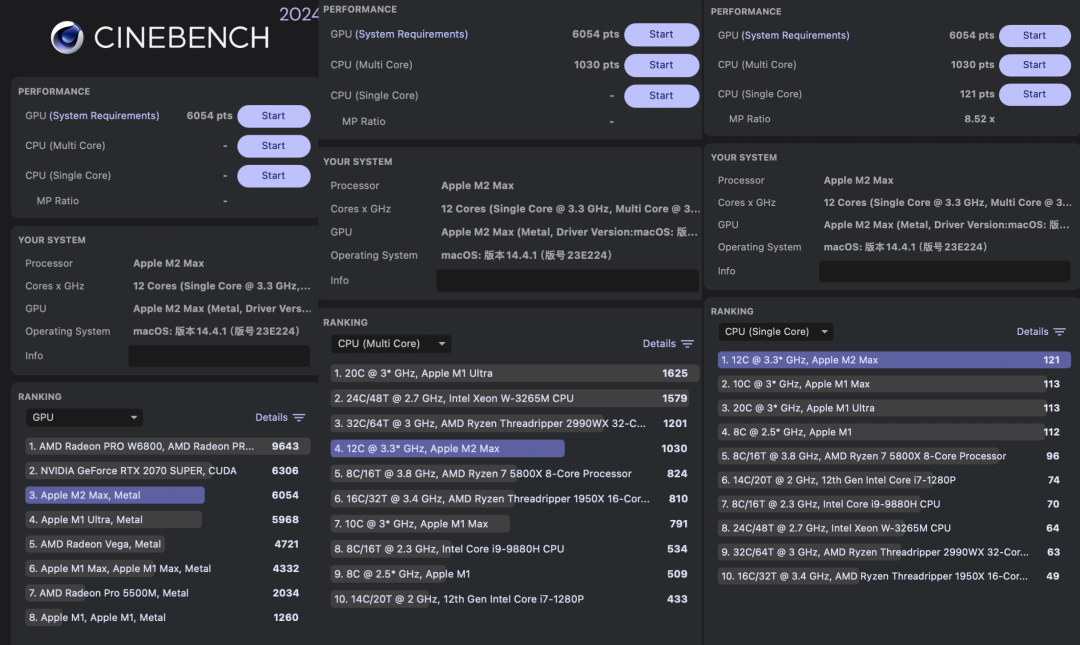
Task: Select 10C Apple M1 Max row scoring 113
Action: click(x=894, y=384)
